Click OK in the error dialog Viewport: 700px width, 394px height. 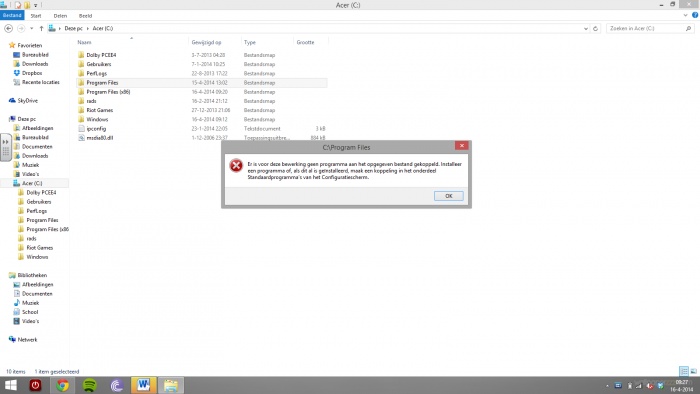[449, 196]
